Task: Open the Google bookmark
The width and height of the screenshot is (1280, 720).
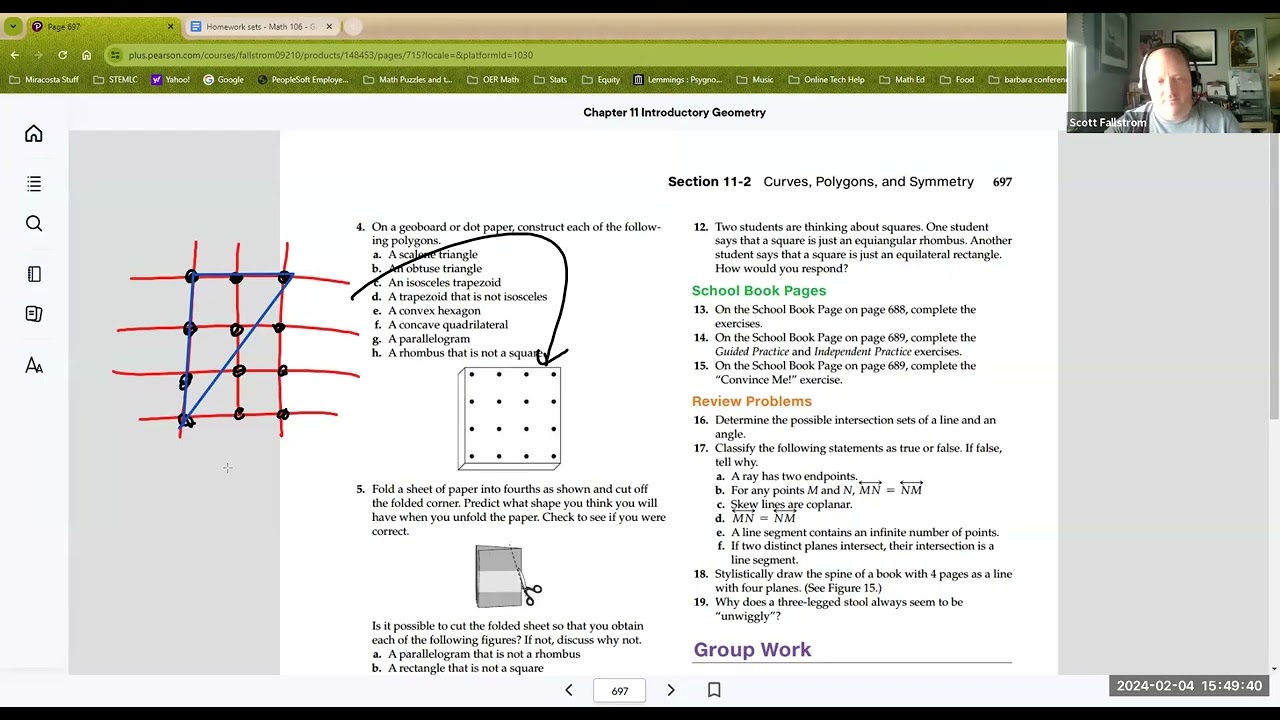Action: tap(223, 80)
